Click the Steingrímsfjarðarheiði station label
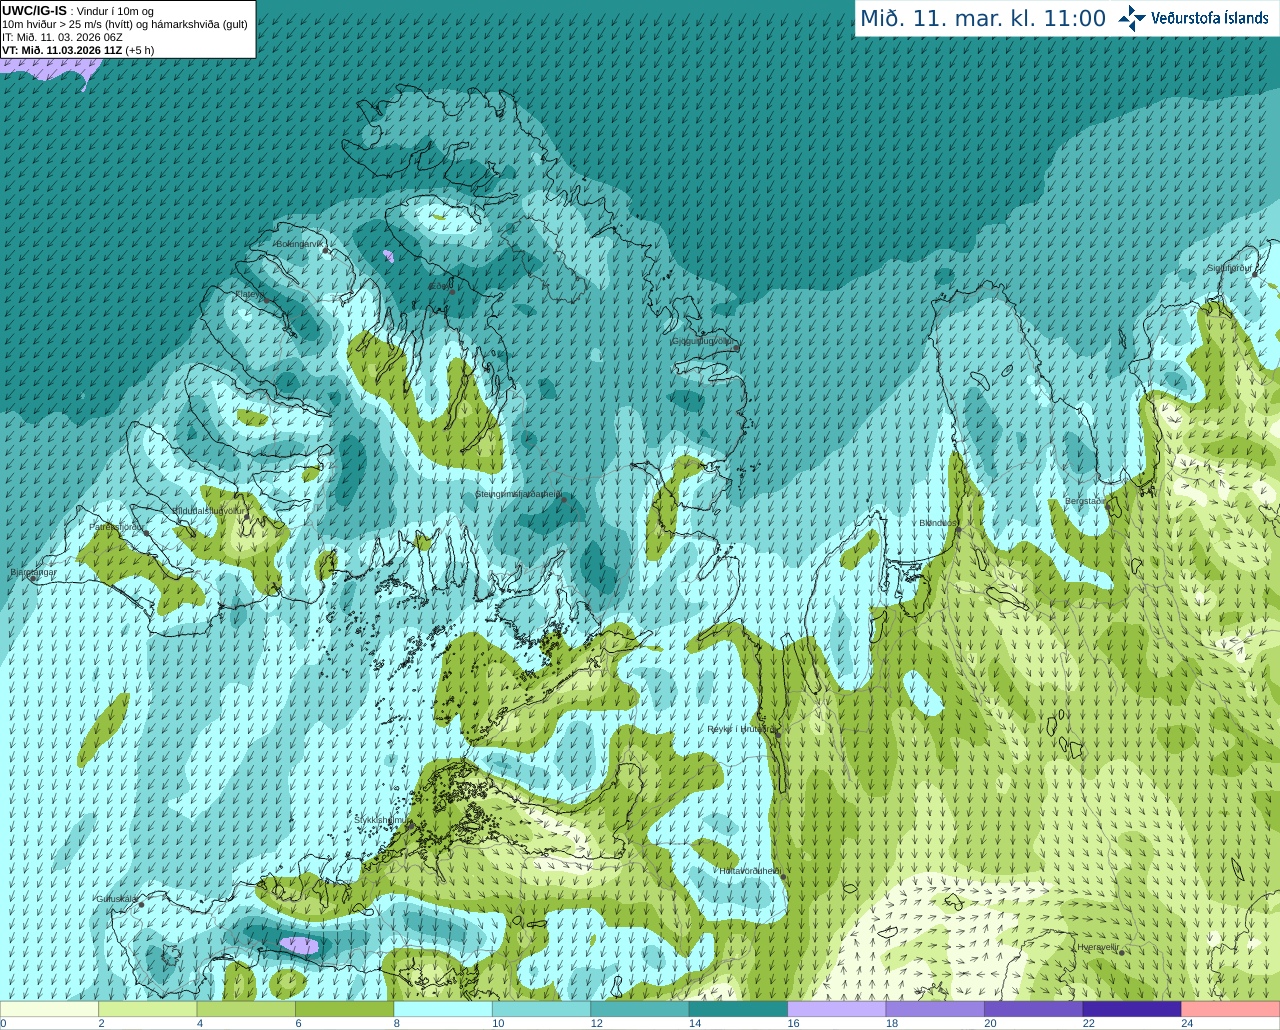Viewport: 1280px width, 1030px height. coord(519,494)
